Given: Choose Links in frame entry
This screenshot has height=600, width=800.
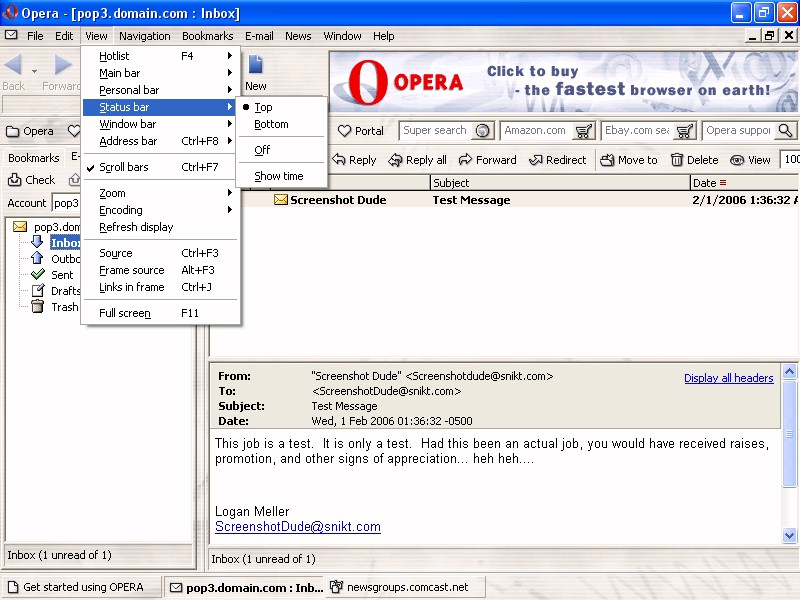Looking at the screenshot, I should tap(160, 287).
